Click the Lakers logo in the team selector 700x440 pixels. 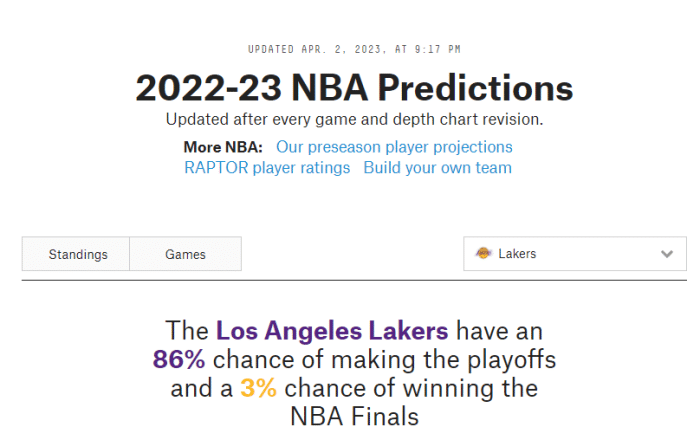click(484, 254)
